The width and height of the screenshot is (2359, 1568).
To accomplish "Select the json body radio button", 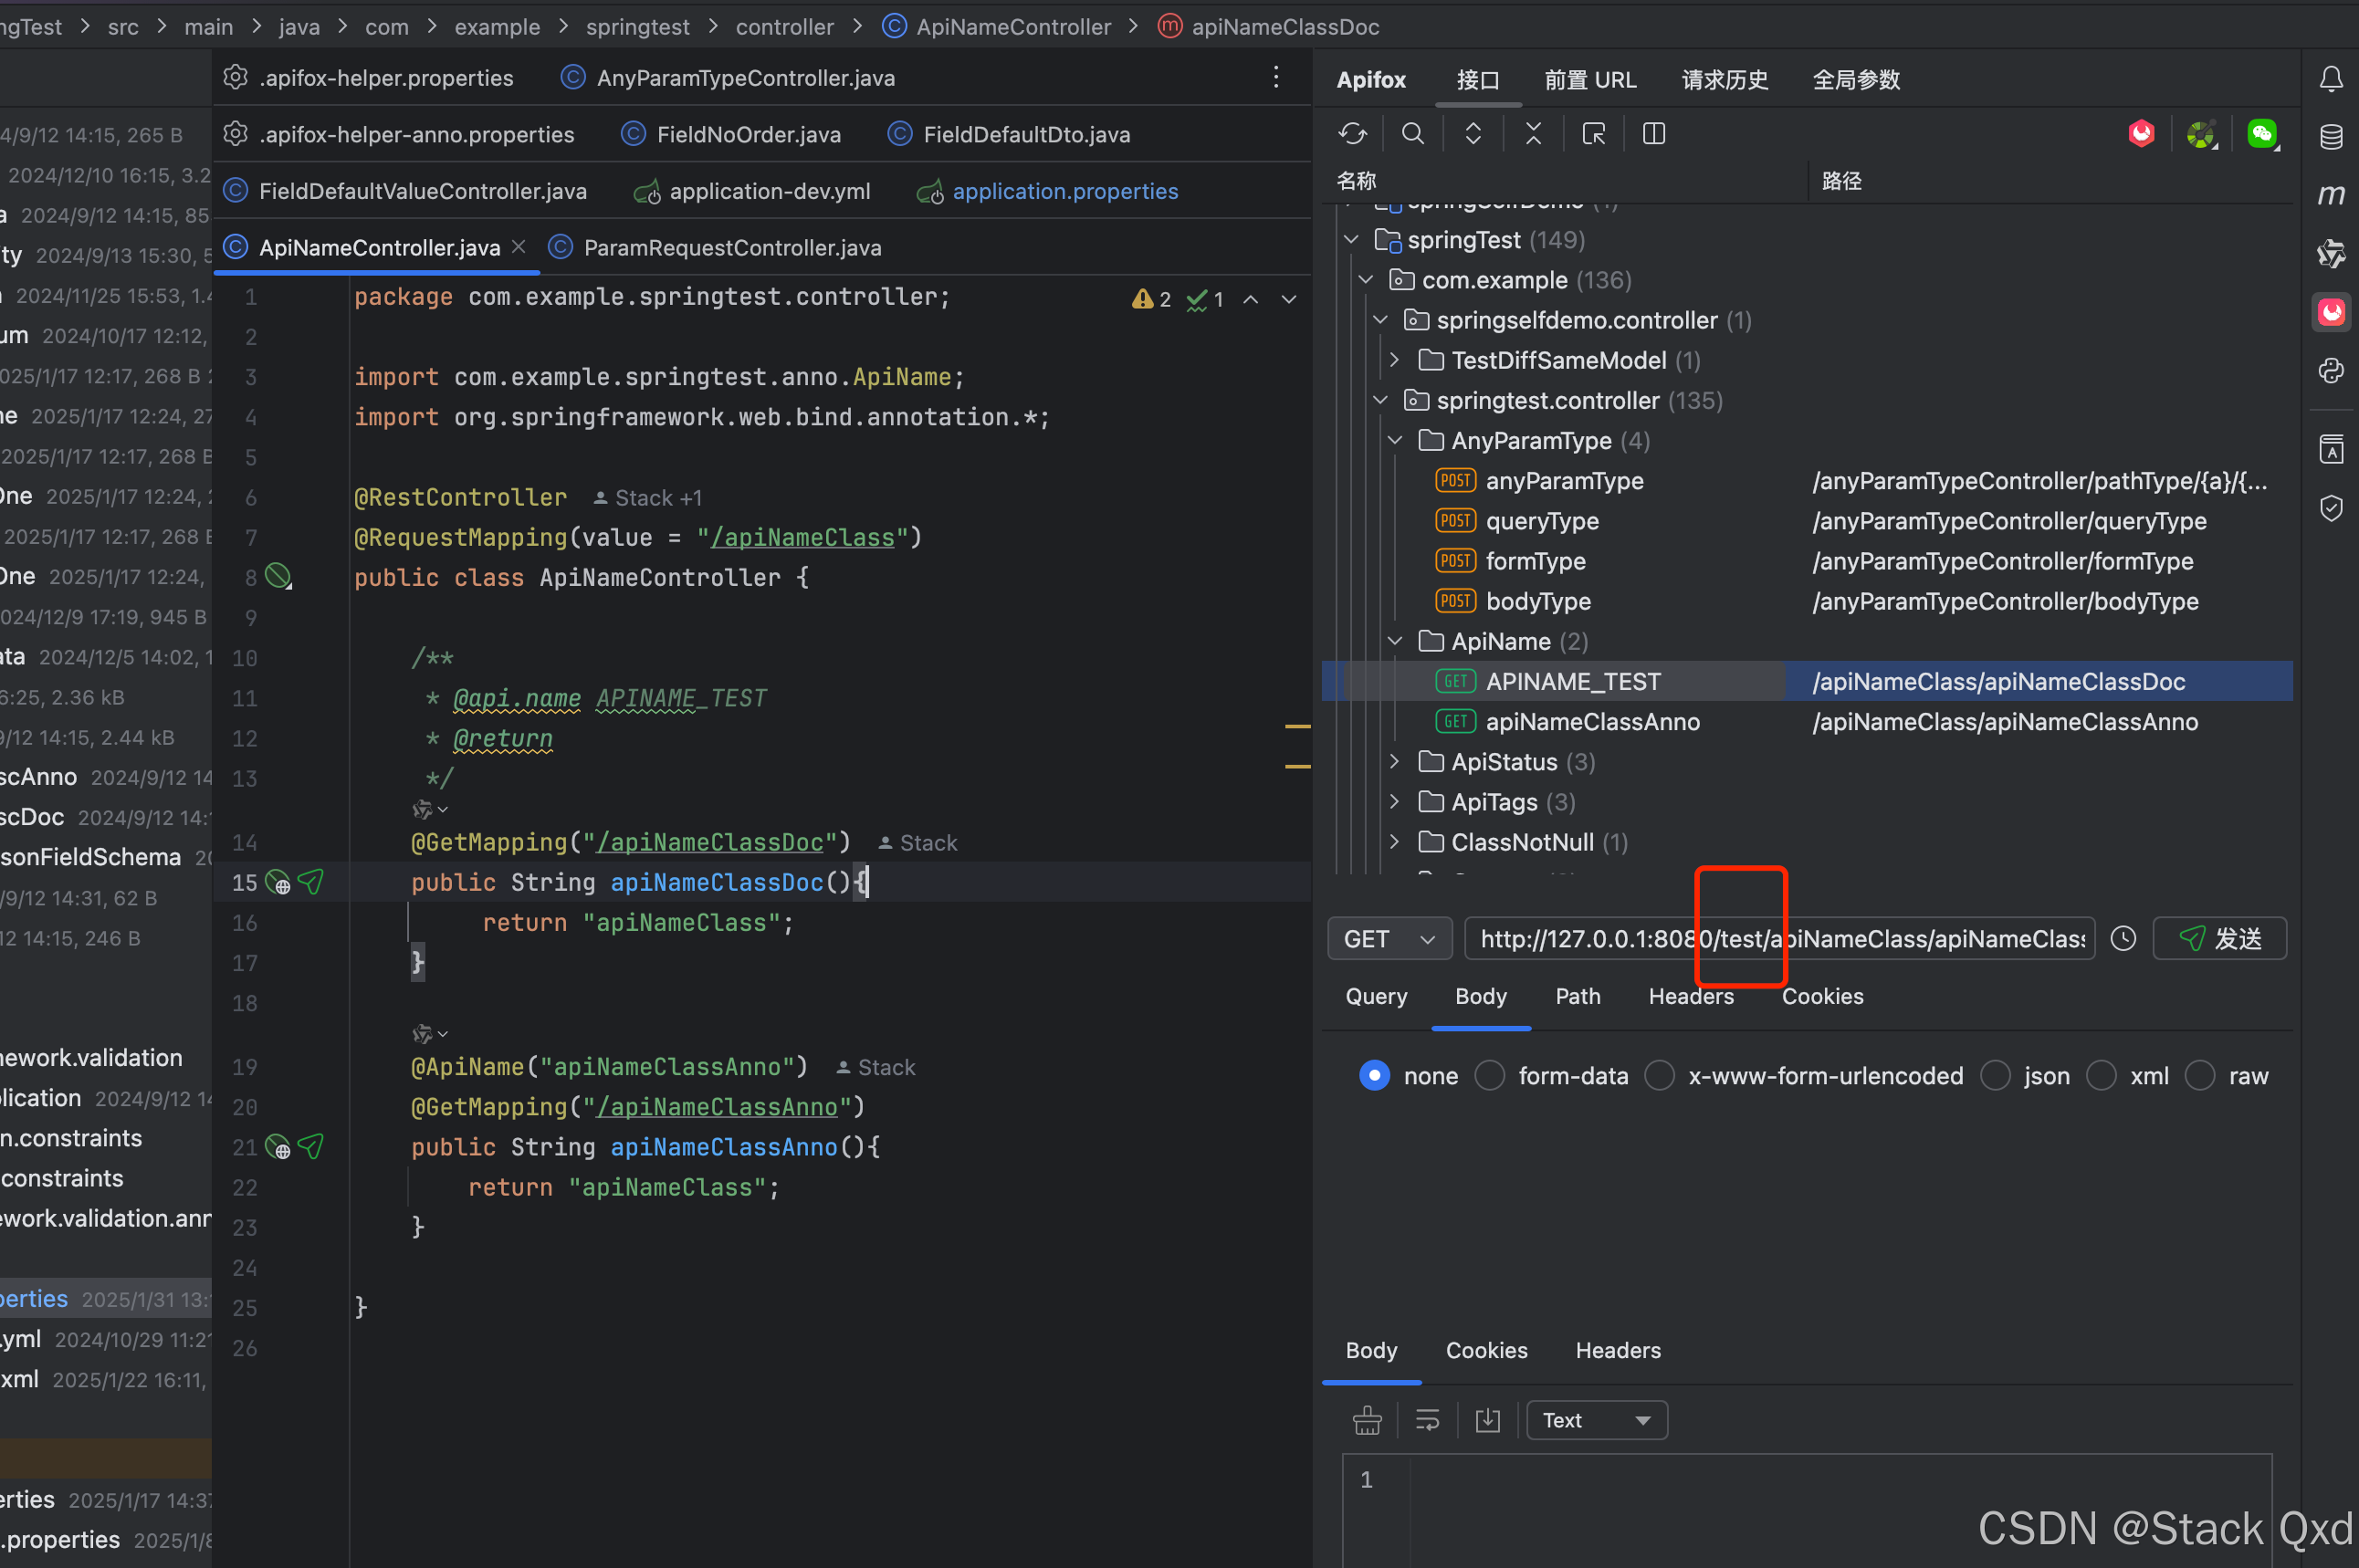I will (x=1995, y=1076).
